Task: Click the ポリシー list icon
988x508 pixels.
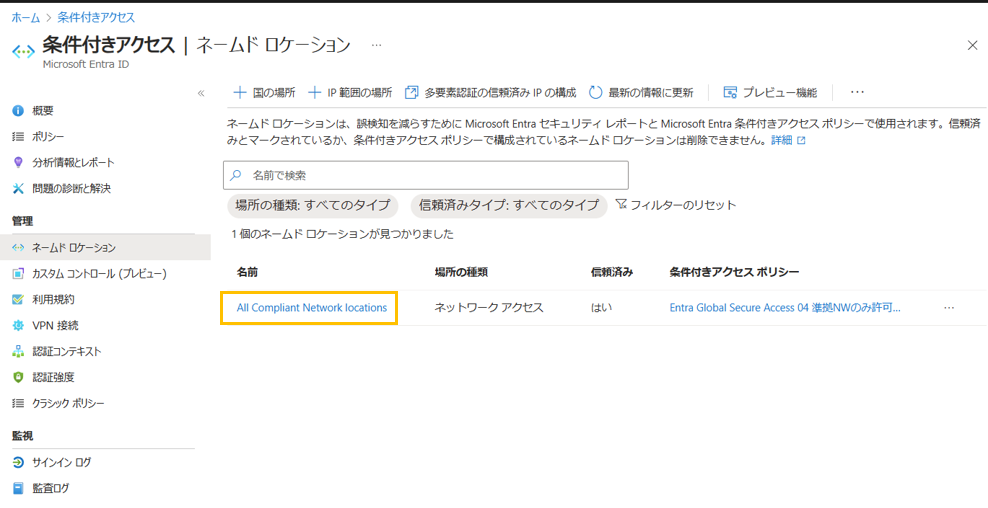Action: pos(18,137)
